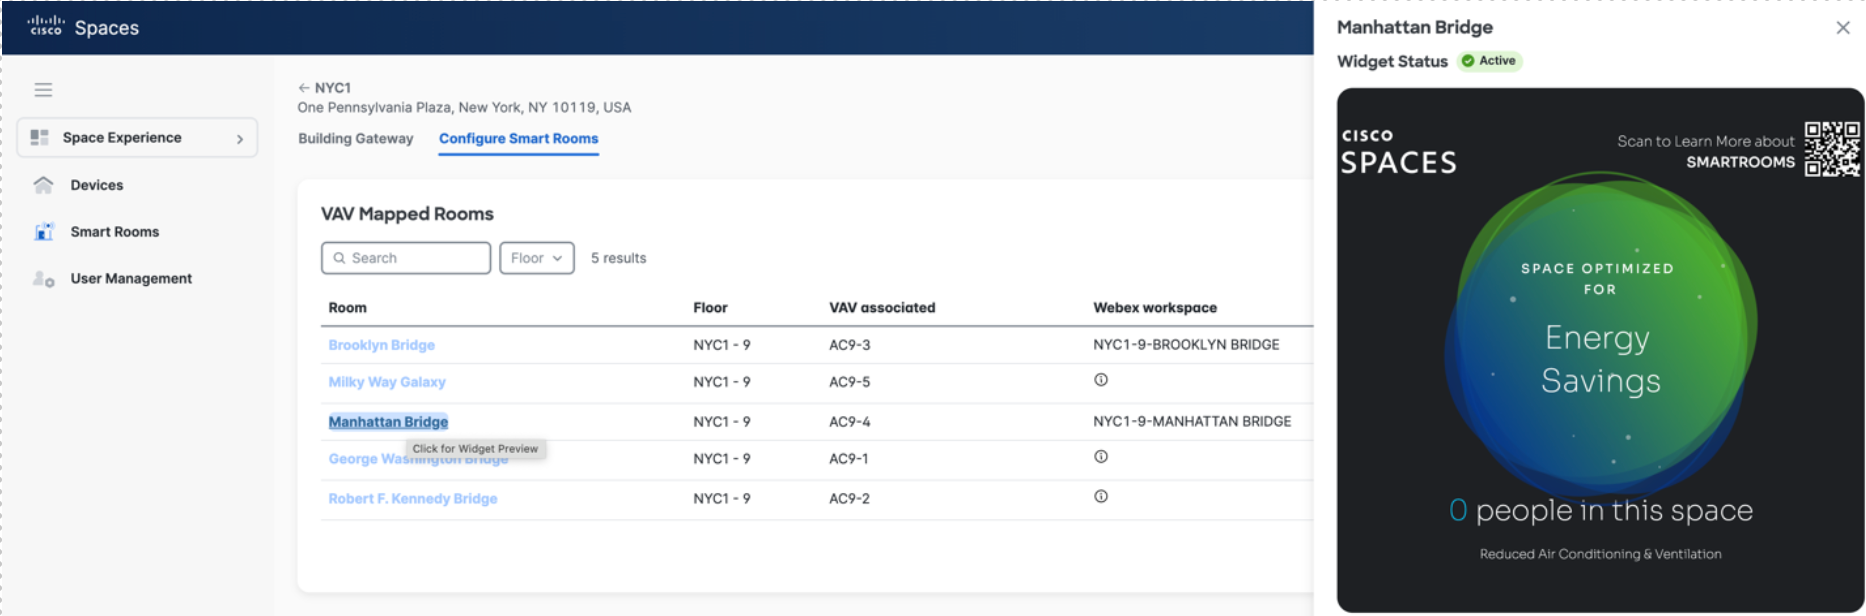Close the Manhattan Bridge widget panel
The height and width of the screenshot is (616, 1866).
click(x=1842, y=28)
